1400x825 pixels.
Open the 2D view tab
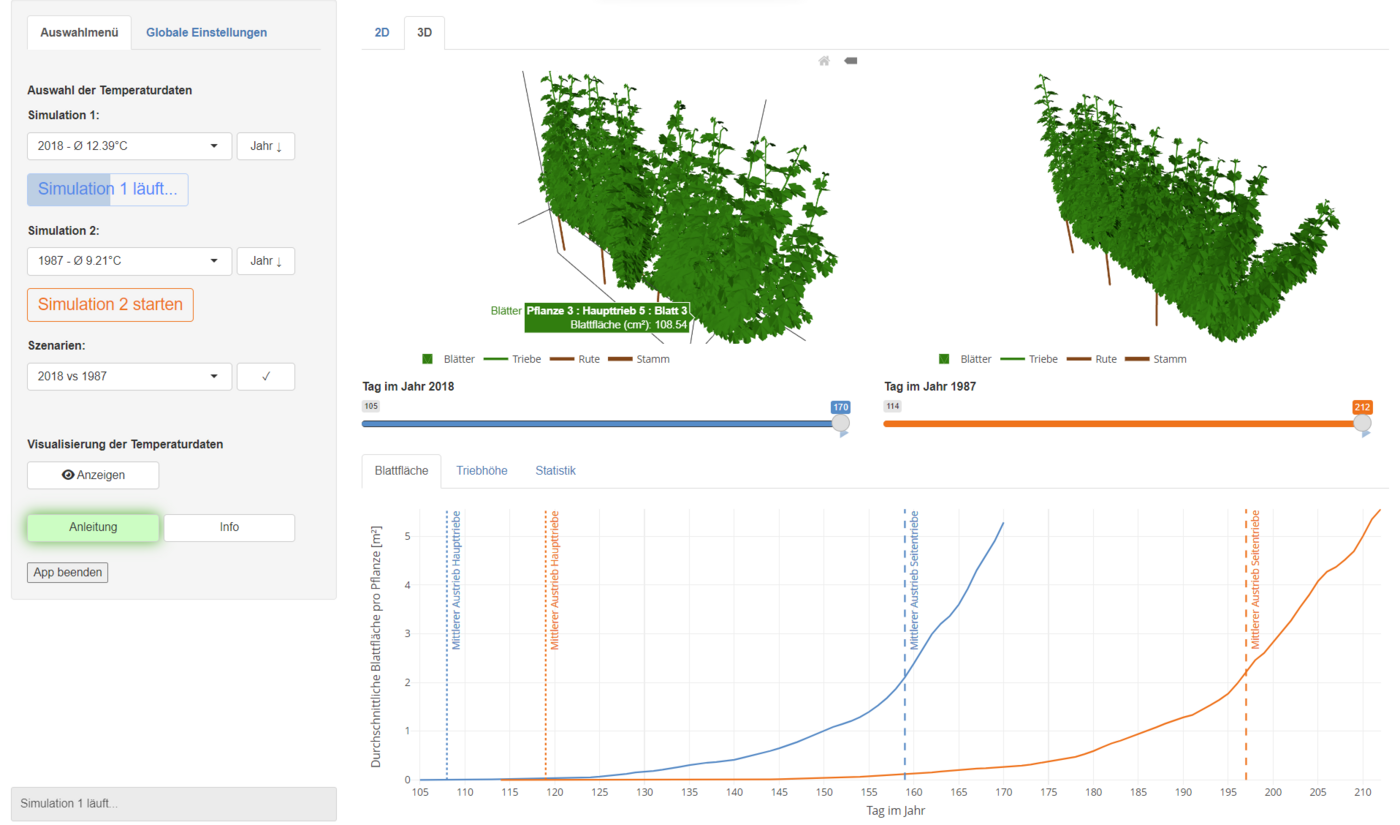(x=382, y=32)
